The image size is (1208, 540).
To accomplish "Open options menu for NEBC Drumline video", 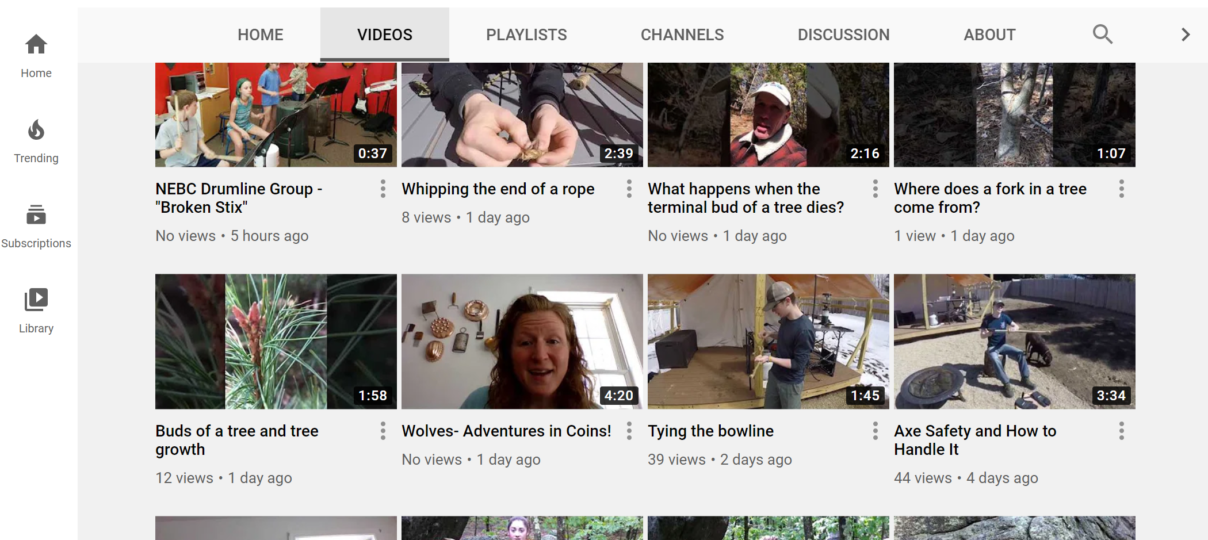I will pos(383,189).
